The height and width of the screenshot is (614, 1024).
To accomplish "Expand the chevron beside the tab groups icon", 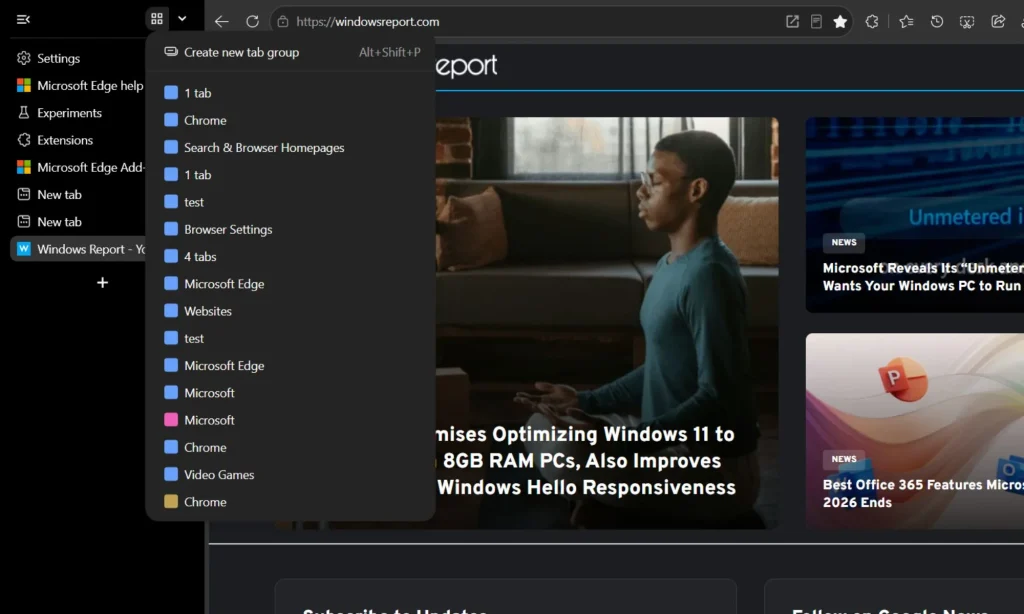I will click(x=182, y=19).
